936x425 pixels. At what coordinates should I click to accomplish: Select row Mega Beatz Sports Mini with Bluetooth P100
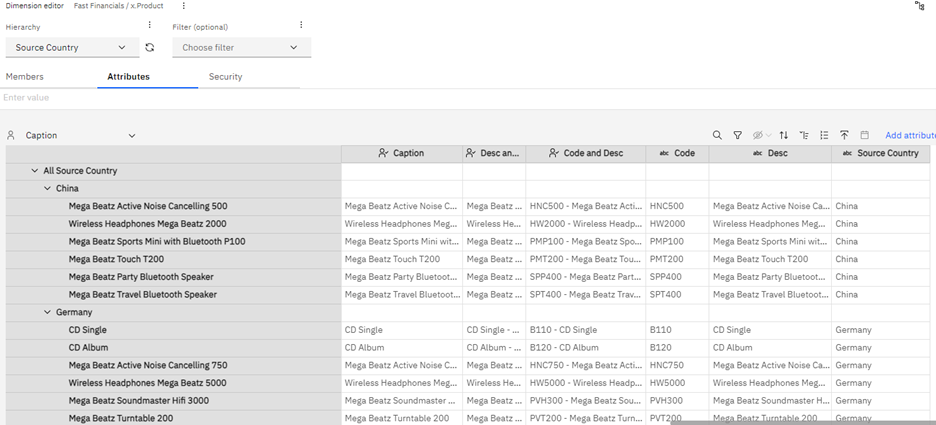174,242
